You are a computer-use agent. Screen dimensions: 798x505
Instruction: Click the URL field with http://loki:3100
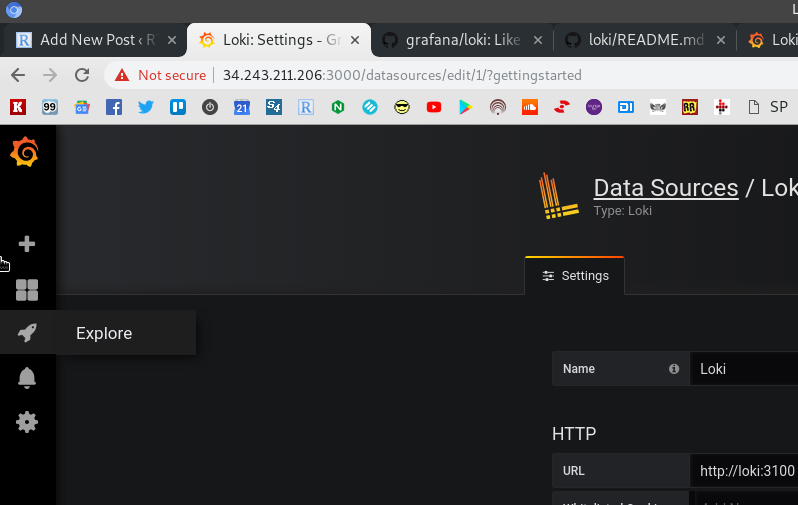[x=744, y=471]
